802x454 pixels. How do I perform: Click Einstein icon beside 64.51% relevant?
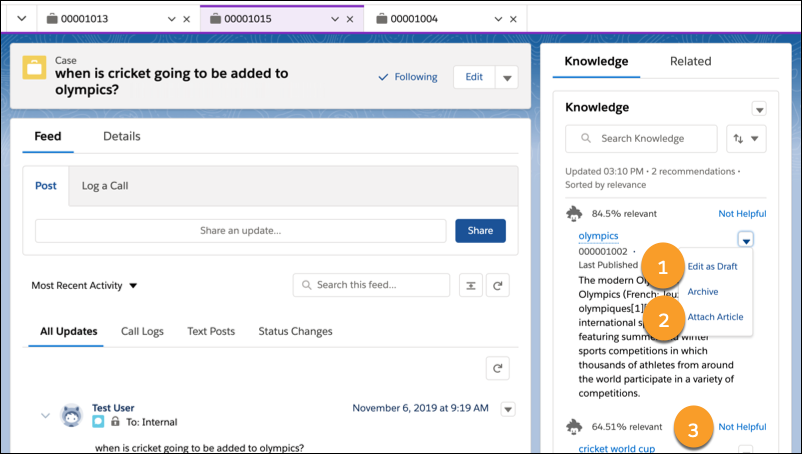[x=574, y=426]
